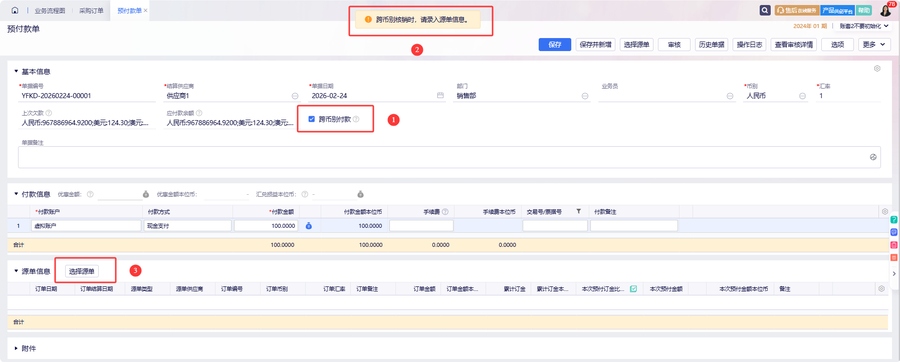This screenshot has height=362, width=900.
Task: Click green help widget on right sidebar
Action: pyautogui.click(x=894, y=220)
